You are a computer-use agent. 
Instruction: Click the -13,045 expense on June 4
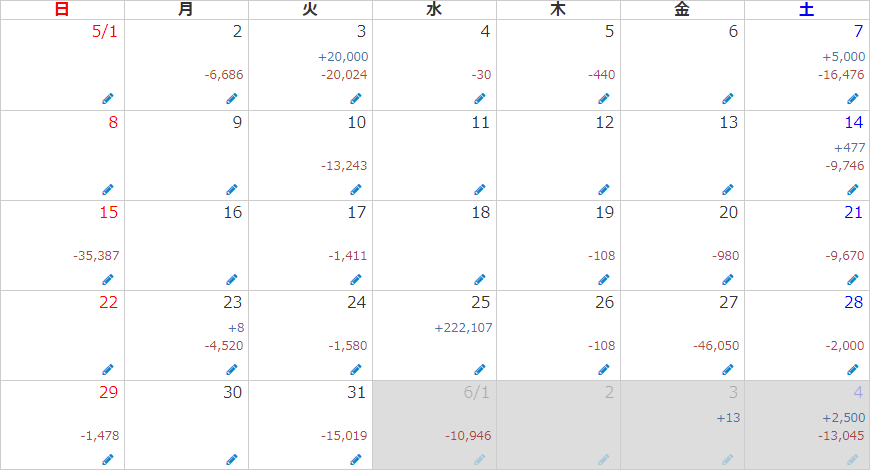click(841, 435)
